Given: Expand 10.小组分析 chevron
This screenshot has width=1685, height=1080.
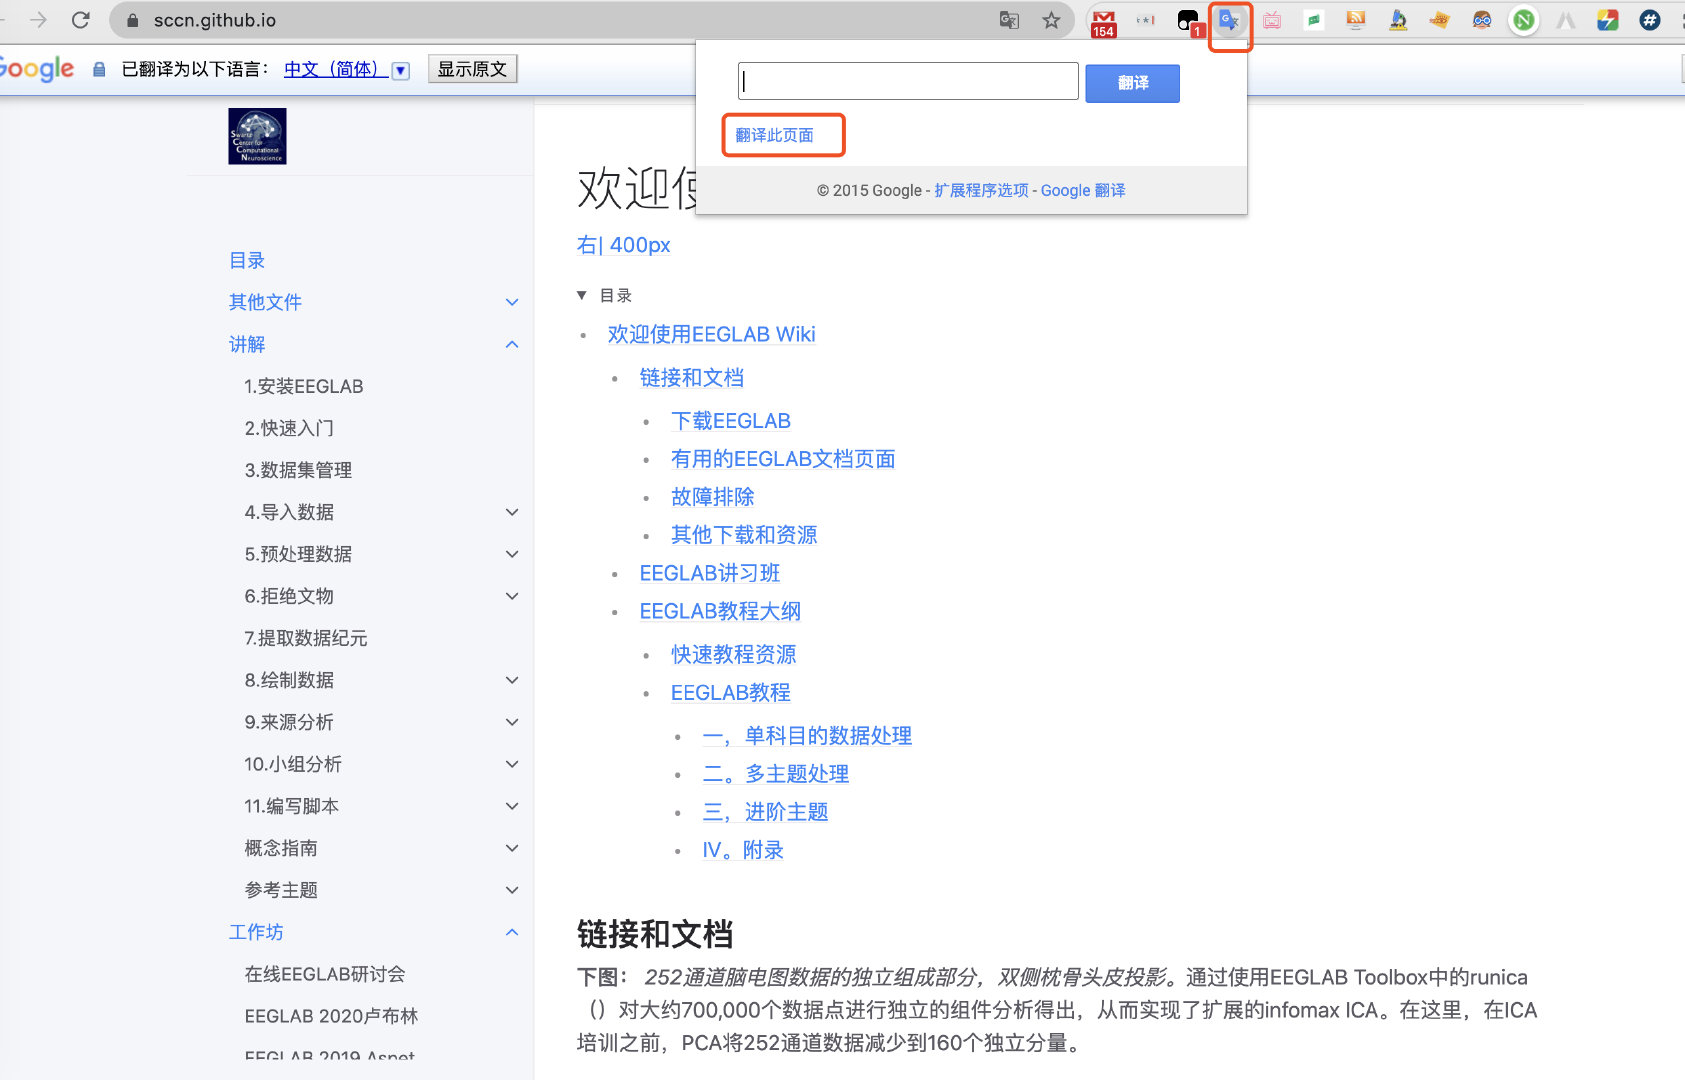Looking at the screenshot, I should point(512,764).
